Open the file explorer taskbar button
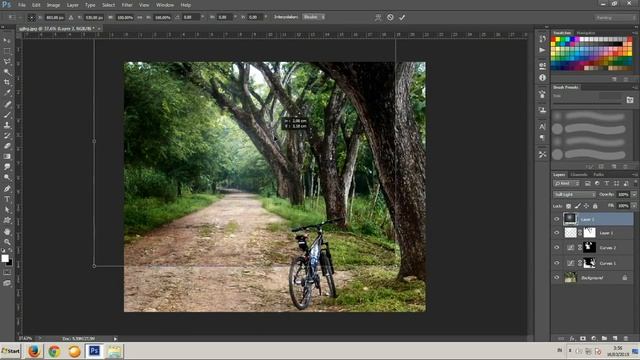Screen dimensions: 640x360 coord(115,351)
